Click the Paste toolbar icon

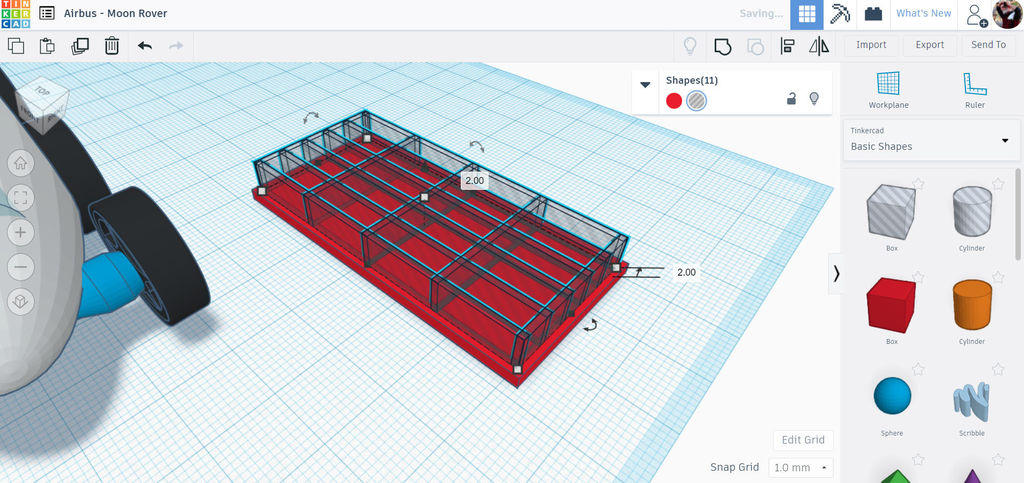pyautogui.click(x=47, y=46)
